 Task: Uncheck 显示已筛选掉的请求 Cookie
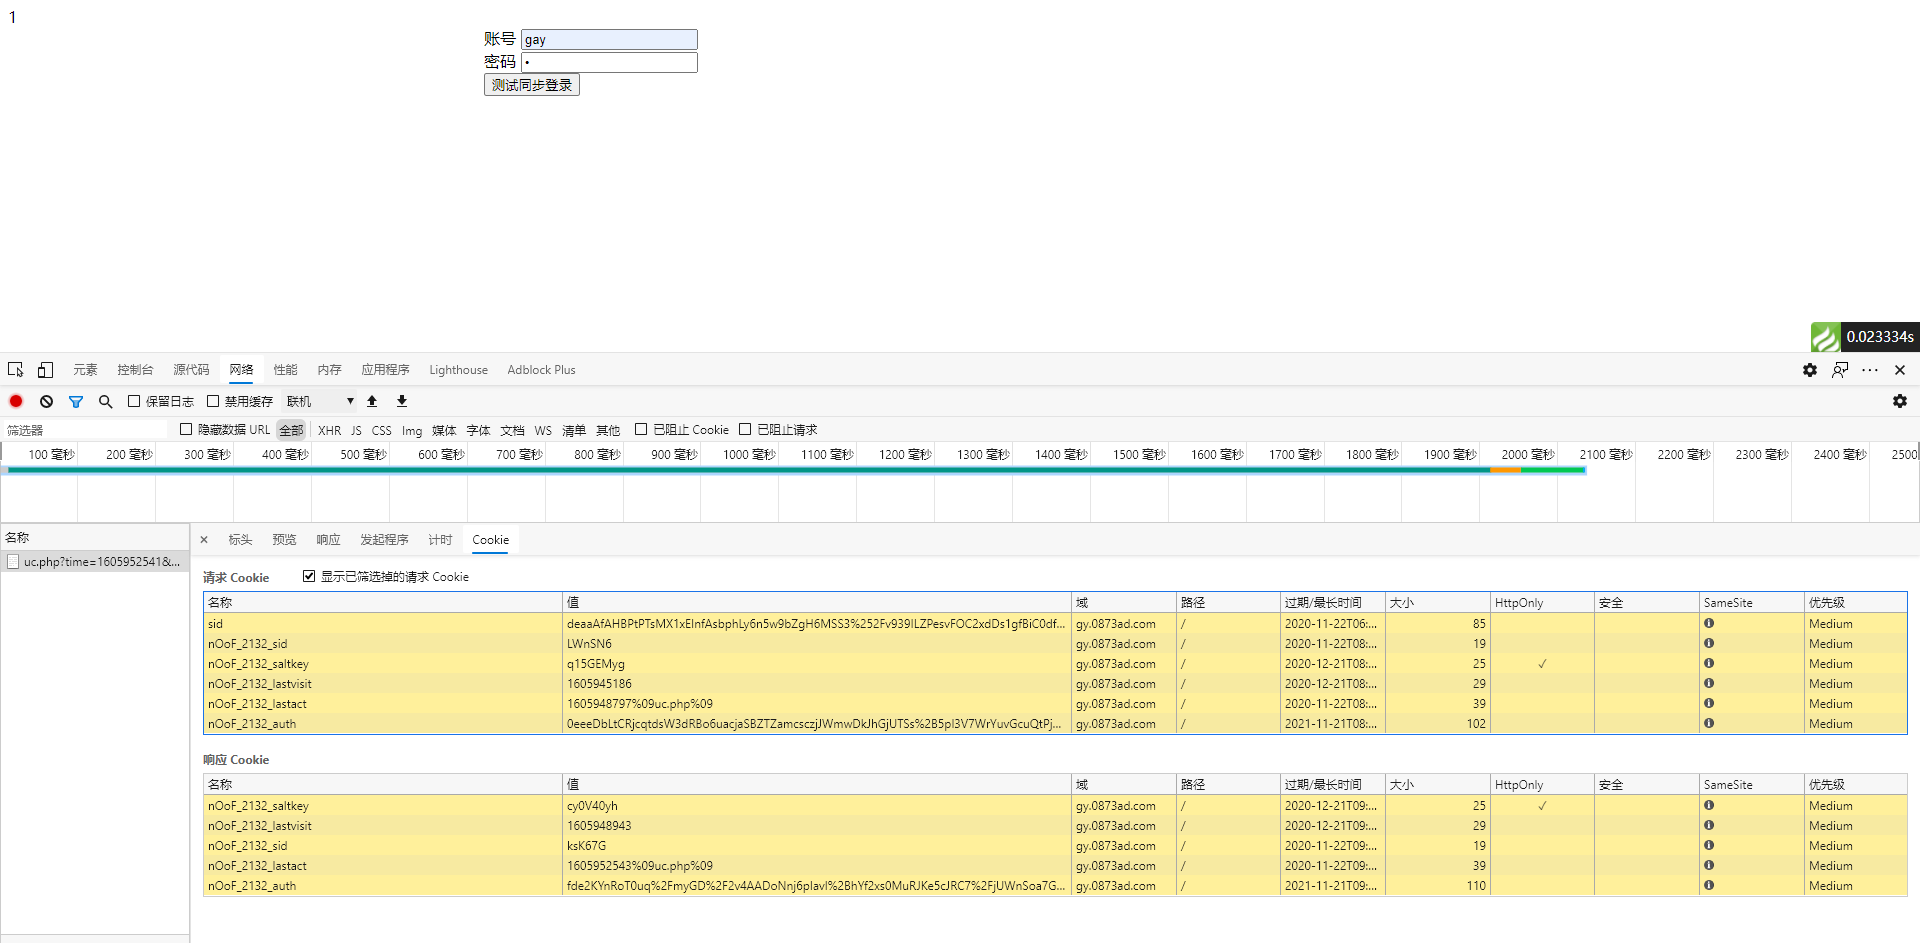pos(309,576)
